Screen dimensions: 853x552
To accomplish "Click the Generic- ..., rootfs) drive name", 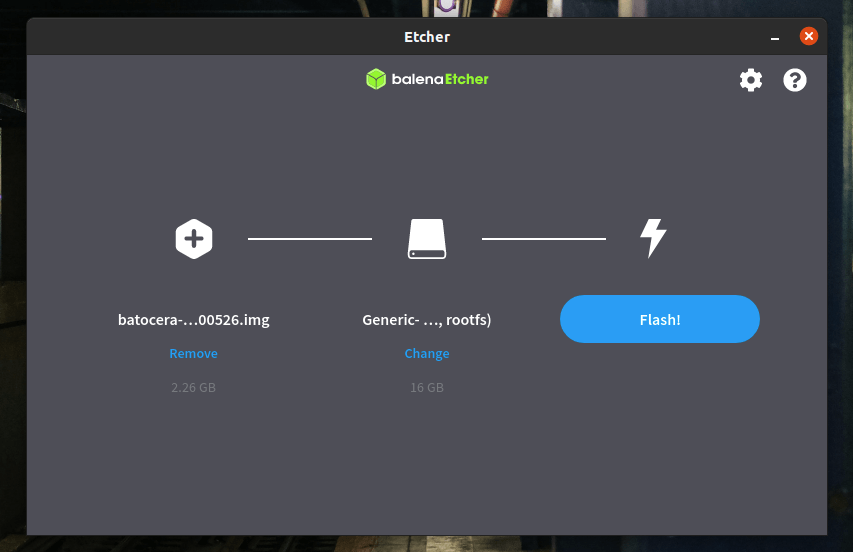I will [427, 320].
